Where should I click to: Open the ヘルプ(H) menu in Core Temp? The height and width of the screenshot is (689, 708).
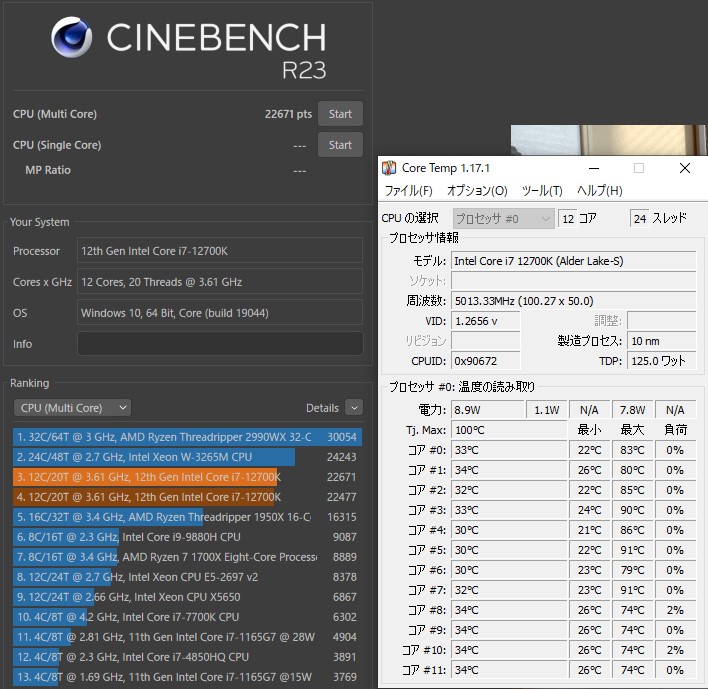click(x=599, y=191)
